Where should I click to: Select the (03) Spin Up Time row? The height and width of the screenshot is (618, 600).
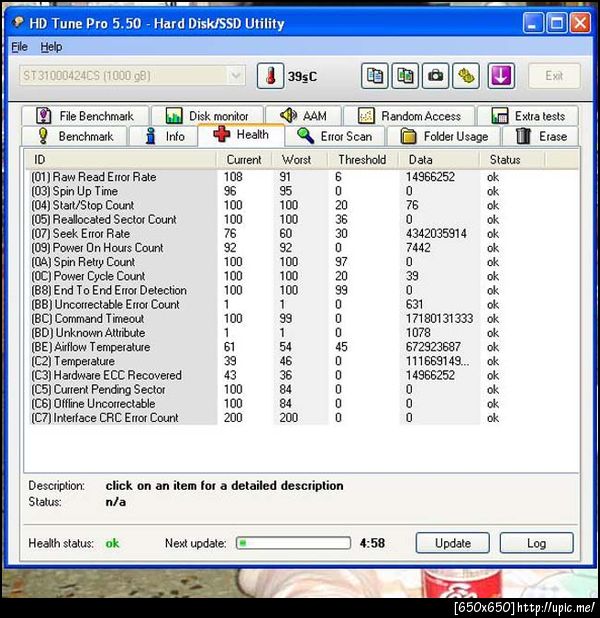302,191
